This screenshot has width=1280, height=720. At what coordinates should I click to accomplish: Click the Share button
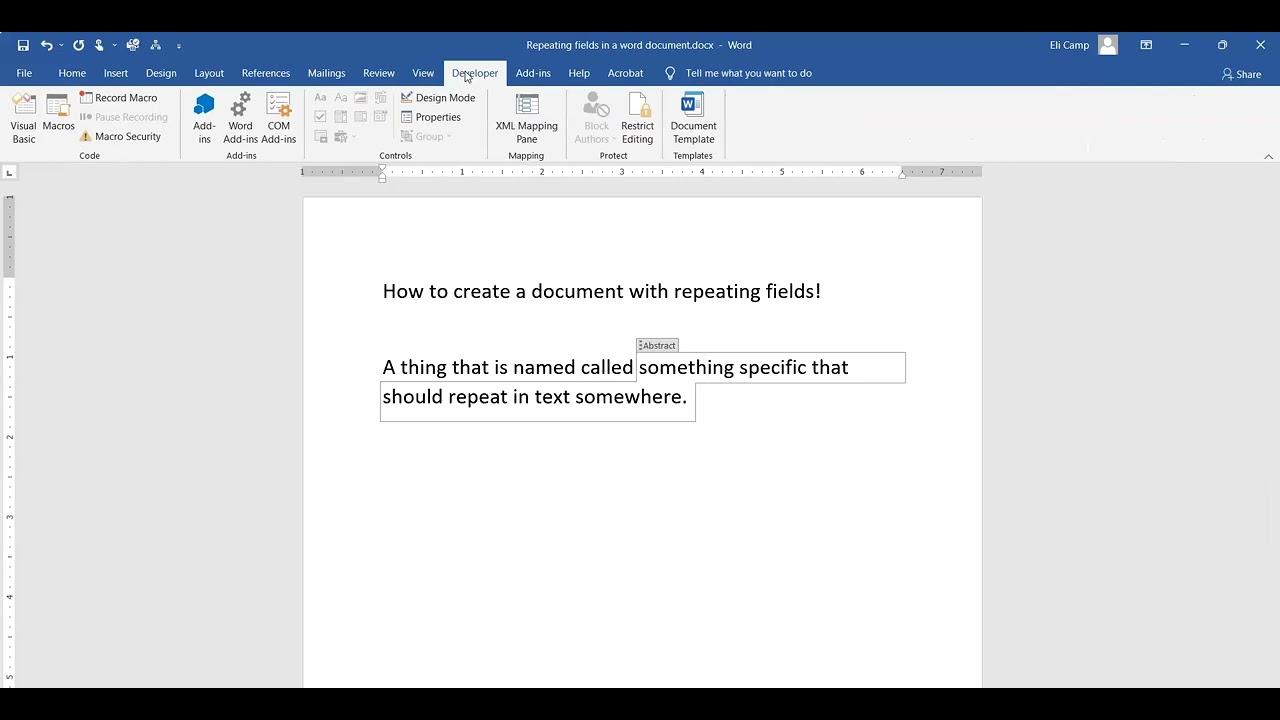[x=1242, y=74]
